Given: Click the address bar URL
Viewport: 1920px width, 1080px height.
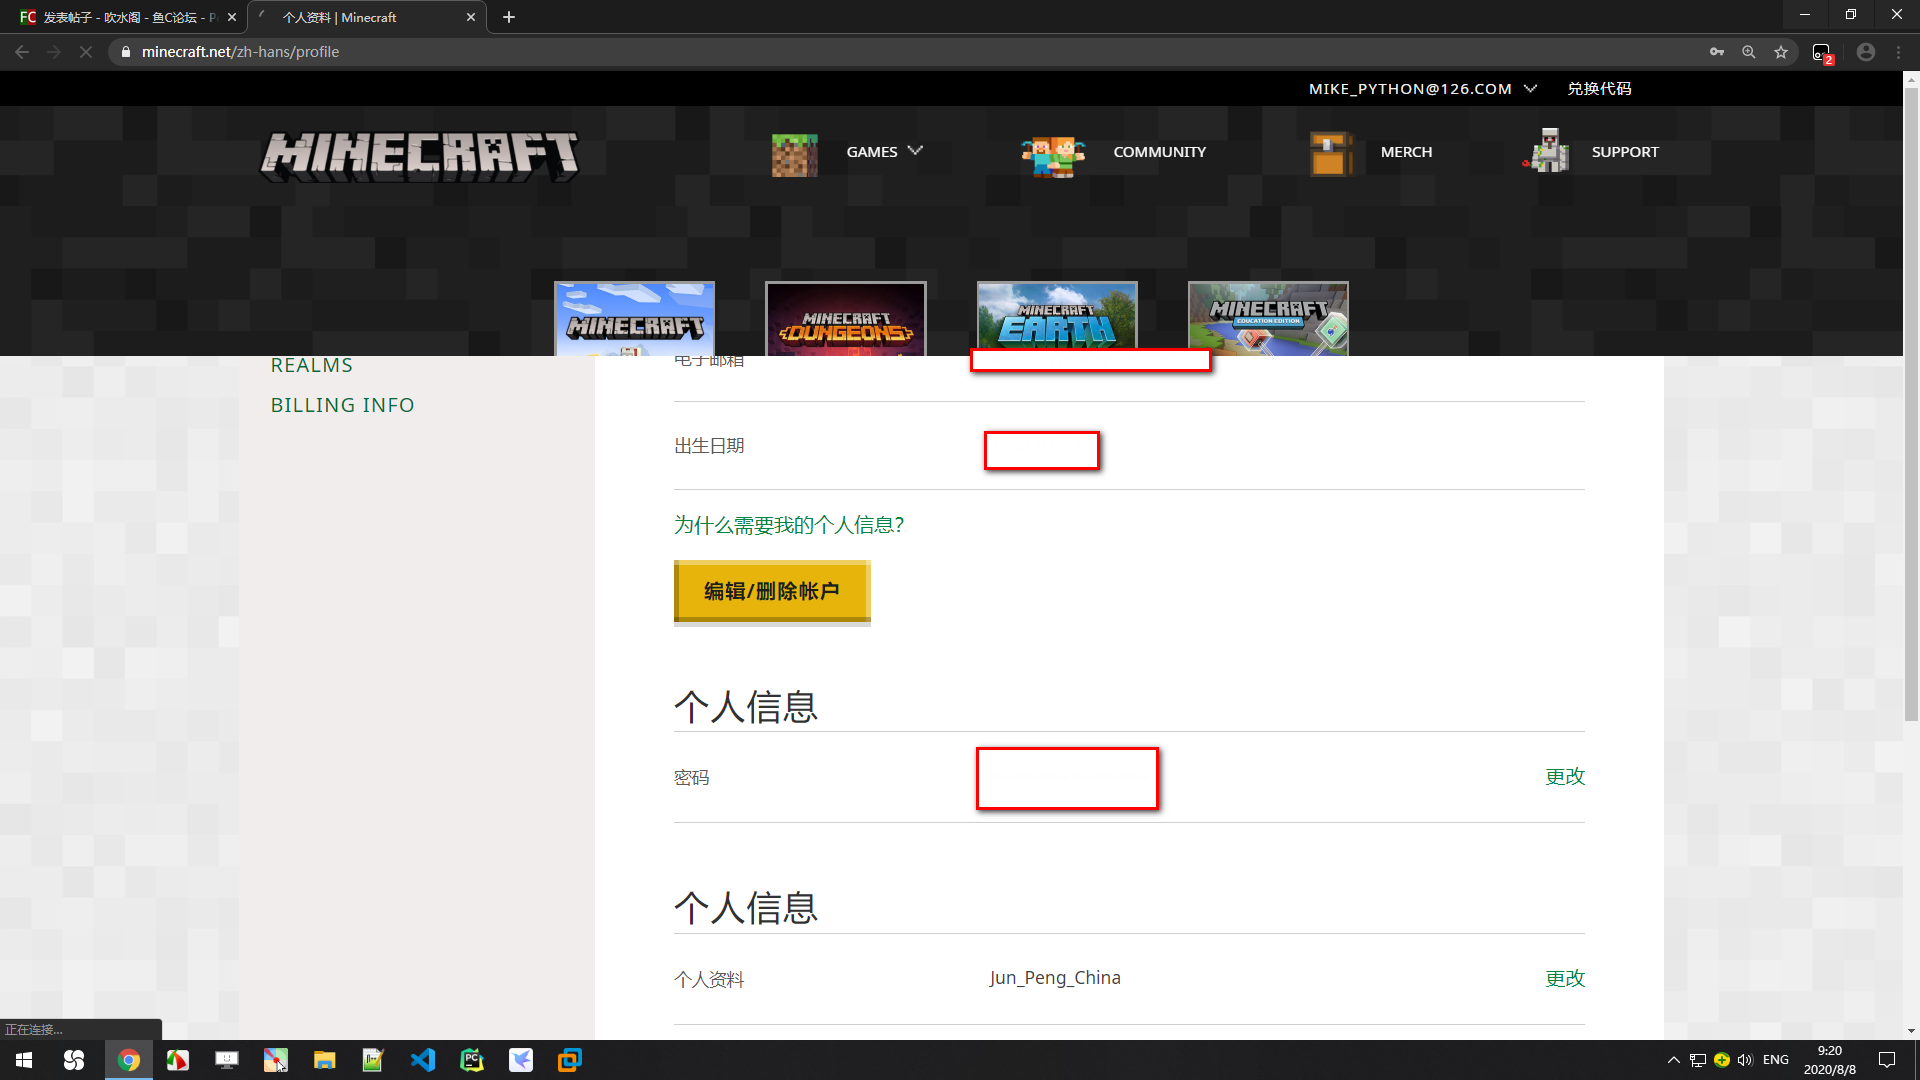Looking at the screenshot, I should click(x=240, y=52).
